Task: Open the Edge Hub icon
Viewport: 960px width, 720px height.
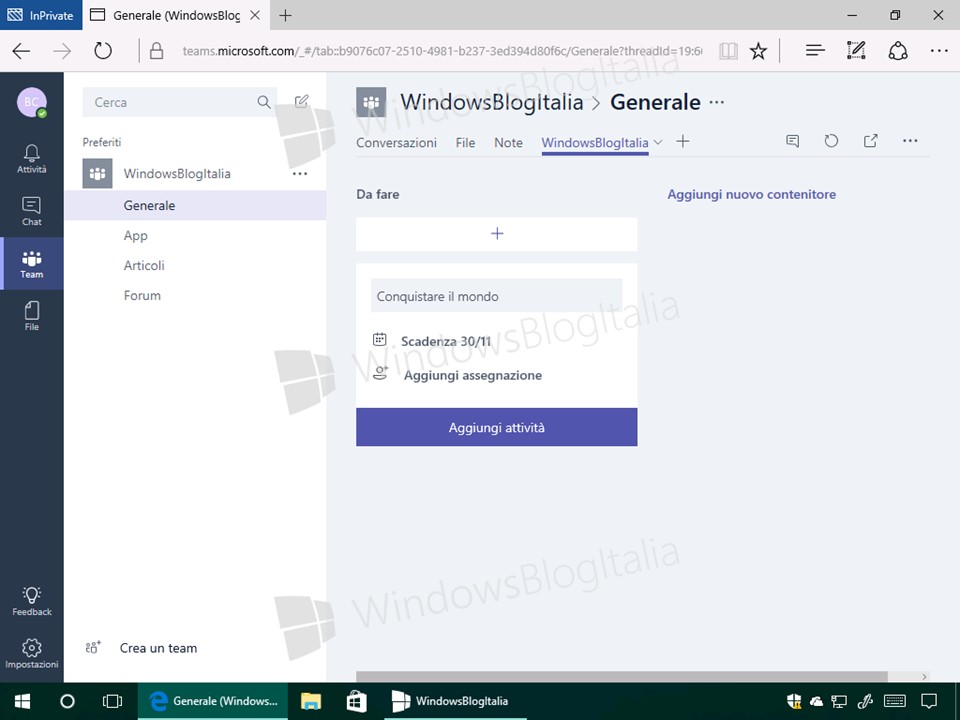Action: [x=815, y=51]
